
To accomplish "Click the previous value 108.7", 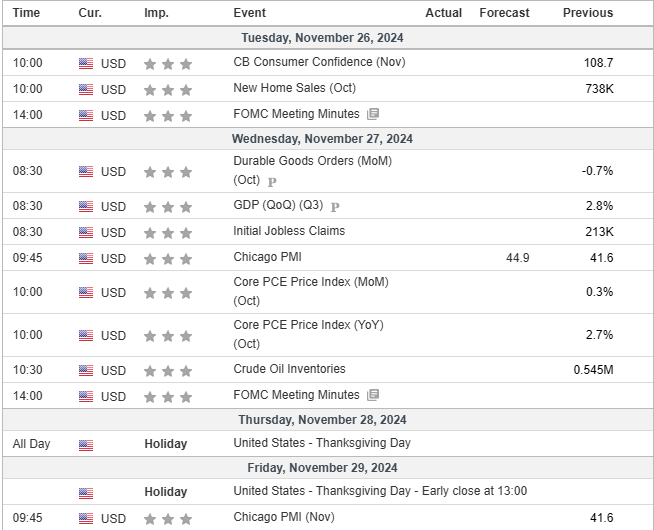I will click(x=599, y=63).
